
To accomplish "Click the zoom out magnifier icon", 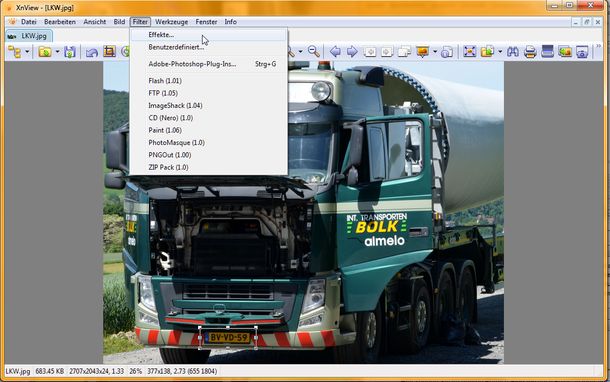I will click(314, 51).
